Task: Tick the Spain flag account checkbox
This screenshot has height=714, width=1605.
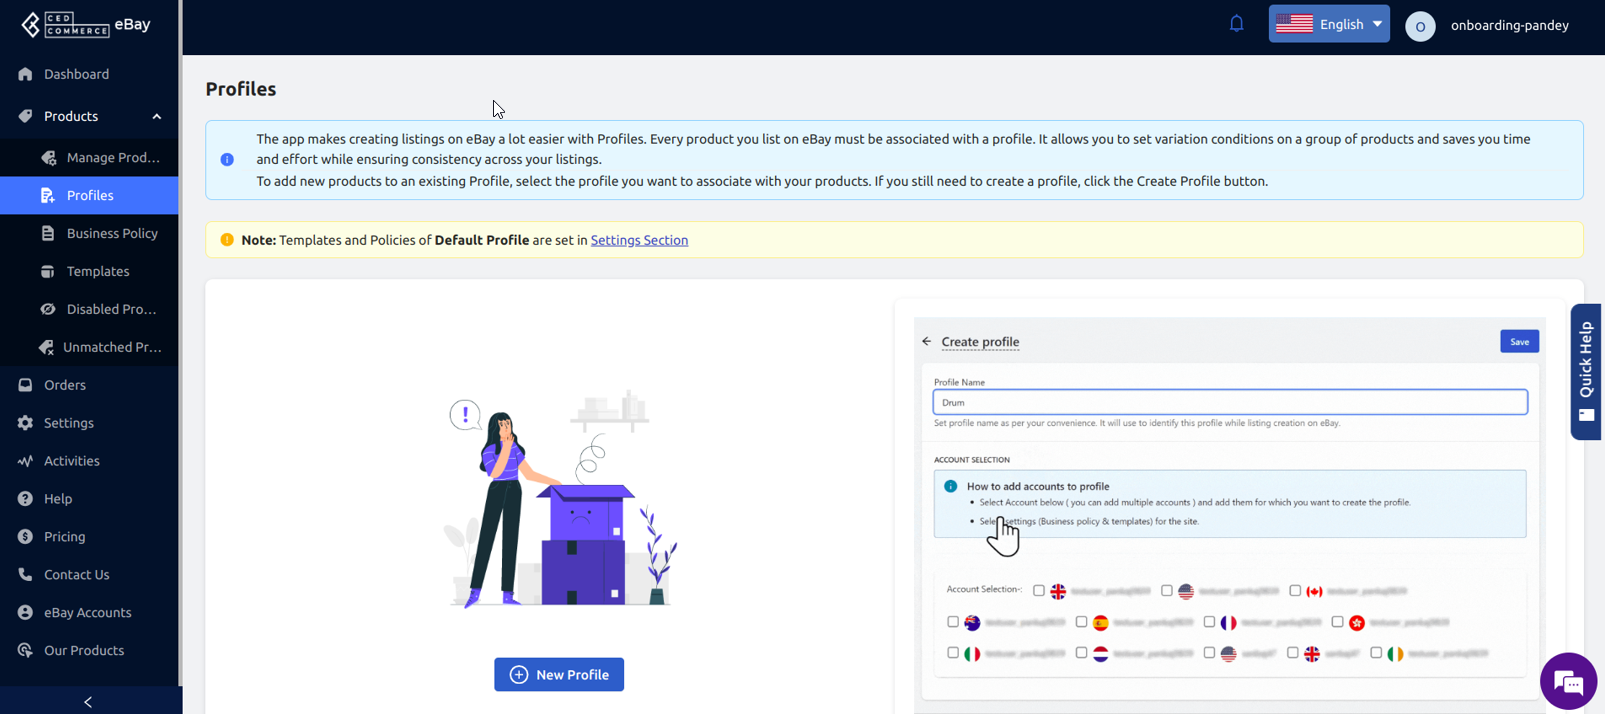Action: click(1081, 622)
